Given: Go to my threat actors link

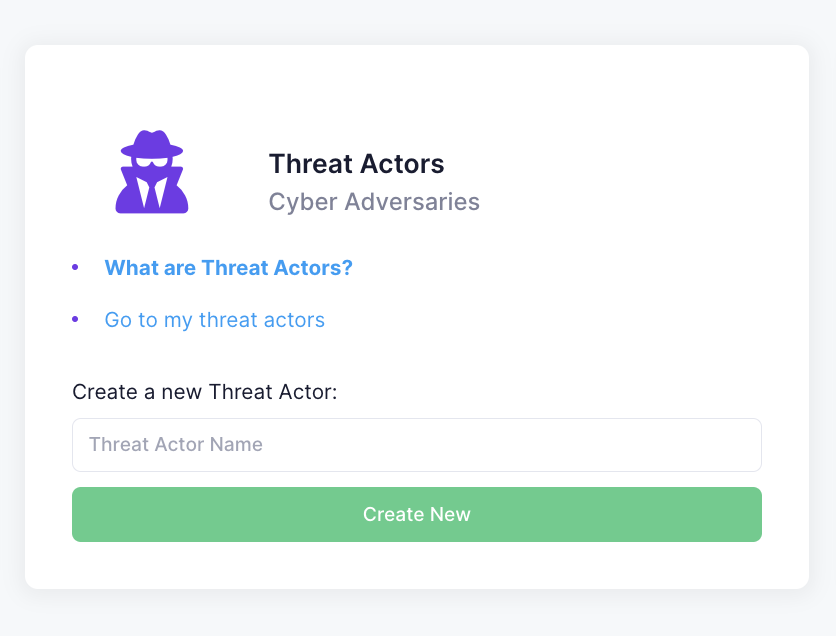Looking at the screenshot, I should pos(214,320).
